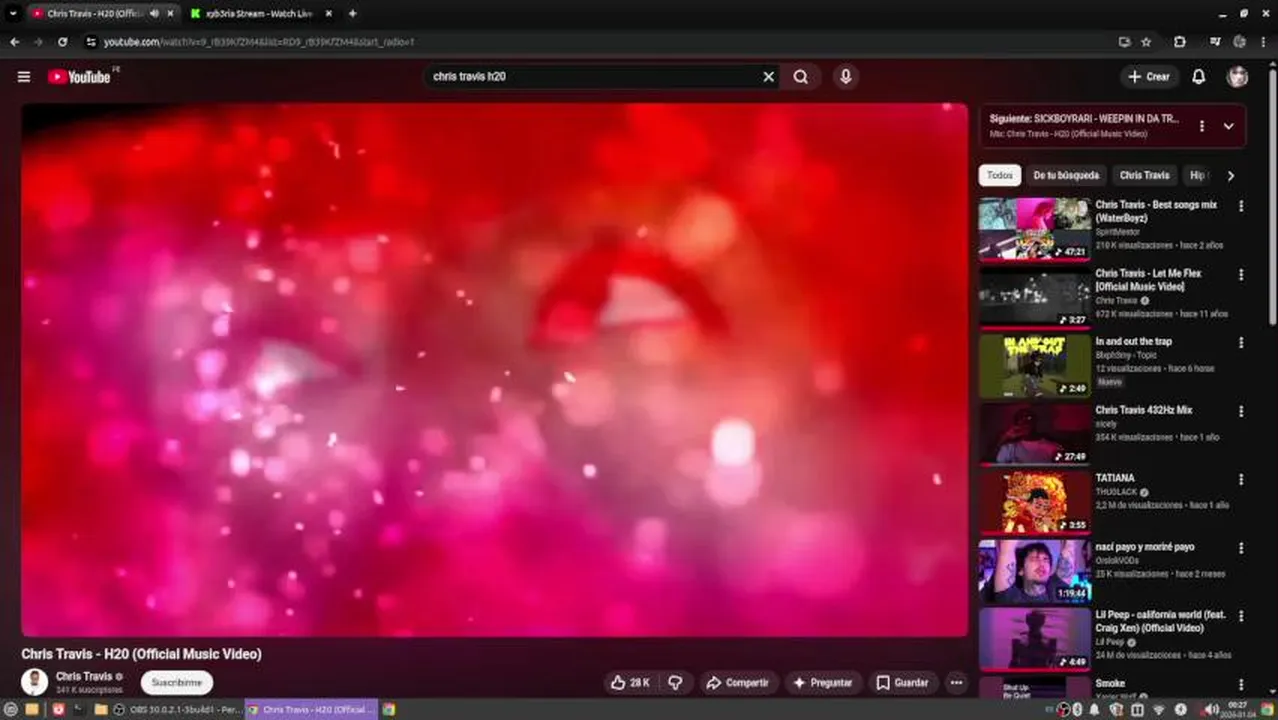
Task: Open Chris Travis Best songs mix thumbnail
Action: [1034, 229]
